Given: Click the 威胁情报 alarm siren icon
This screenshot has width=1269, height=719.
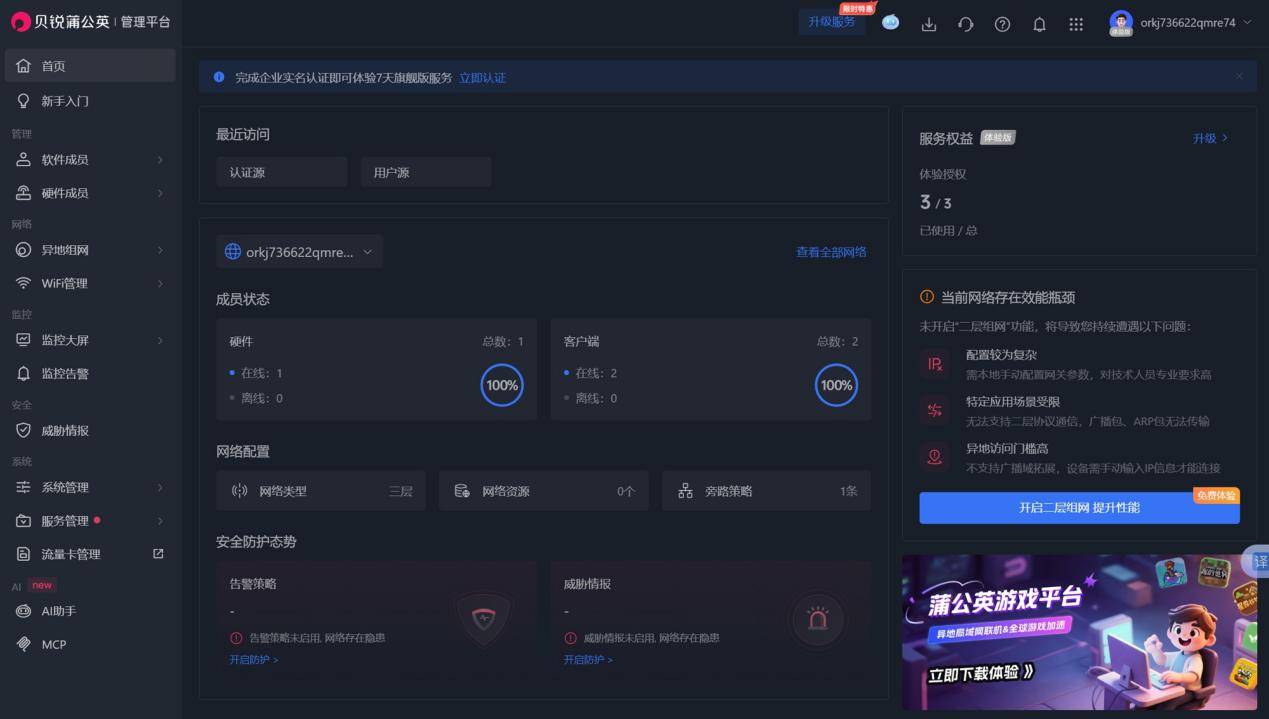Looking at the screenshot, I should pyautogui.click(x=818, y=619).
